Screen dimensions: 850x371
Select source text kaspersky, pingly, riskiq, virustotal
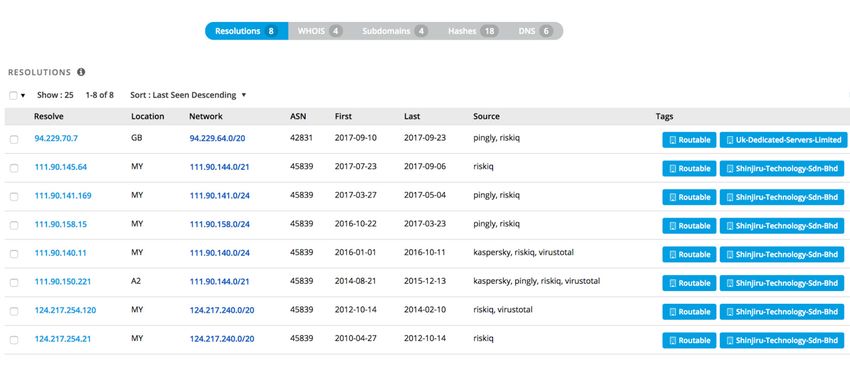[x=537, y=281]
